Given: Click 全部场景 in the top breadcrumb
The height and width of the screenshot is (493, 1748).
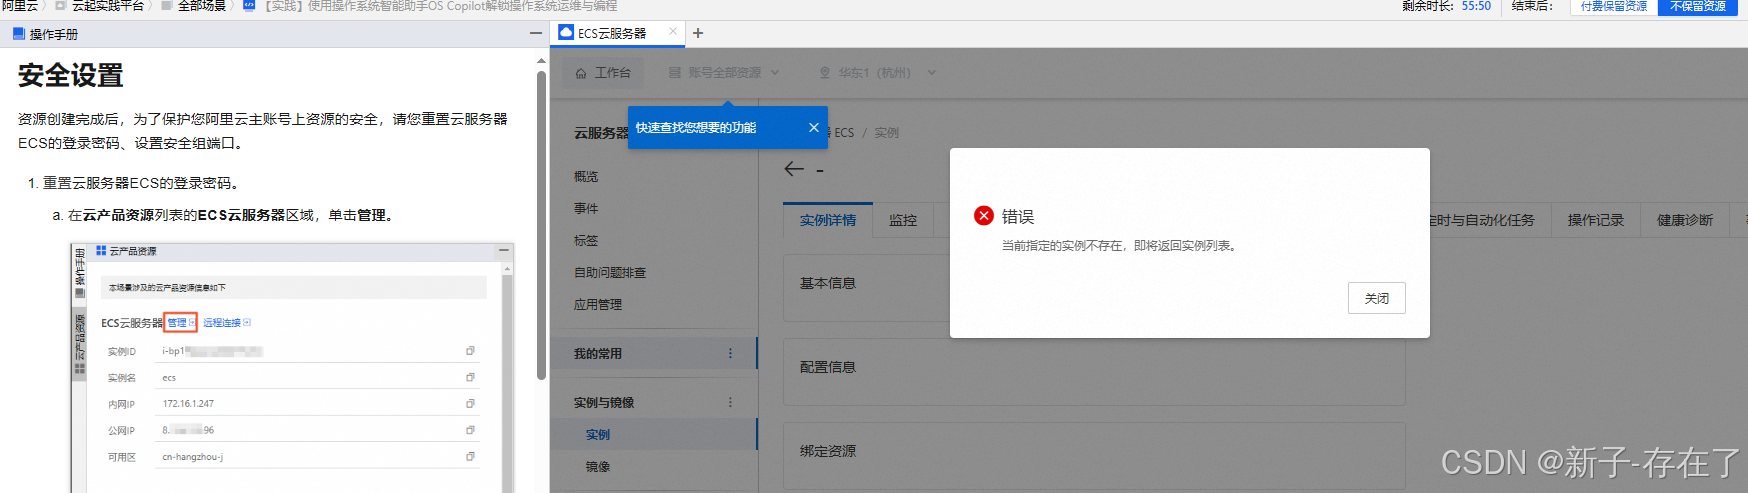Looking at the screenshot, I should click(x=201, y=7).
